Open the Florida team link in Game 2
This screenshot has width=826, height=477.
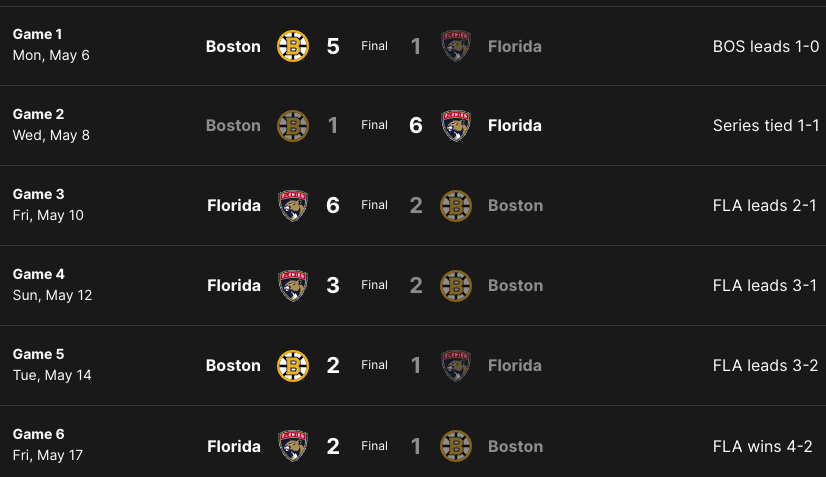[x=515, y=126]
